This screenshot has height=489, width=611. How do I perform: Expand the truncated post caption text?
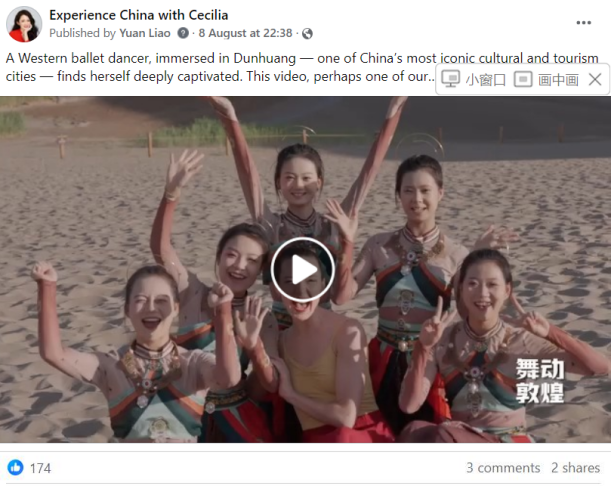coord(431,77)
